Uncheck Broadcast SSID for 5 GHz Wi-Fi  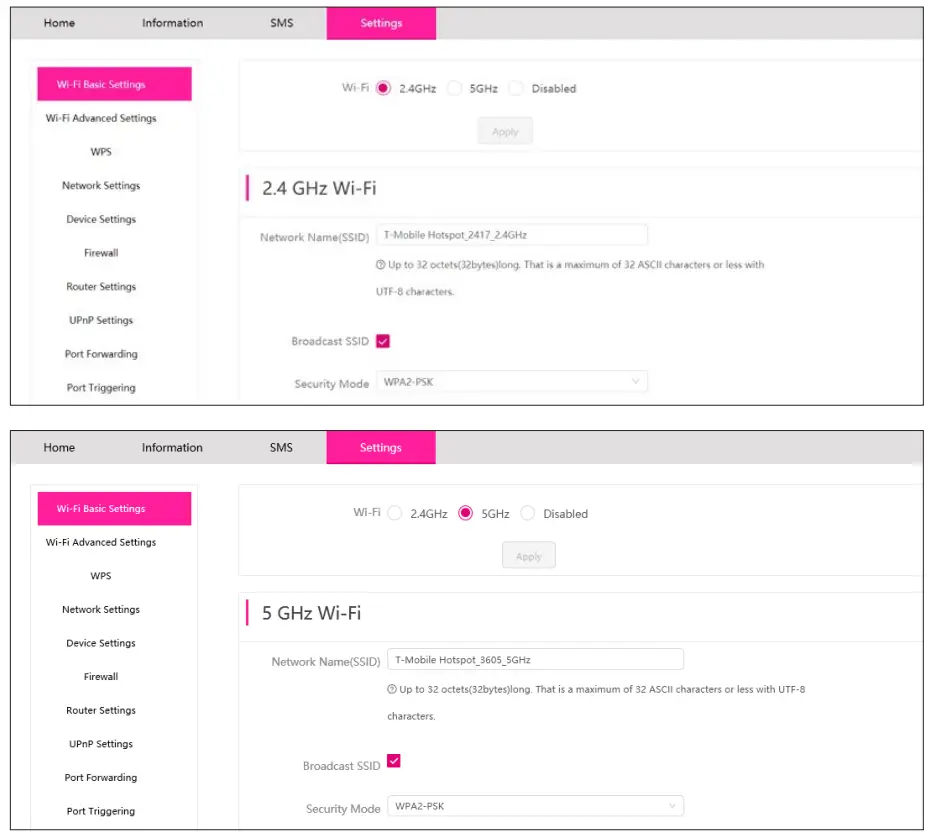(393, 762)
